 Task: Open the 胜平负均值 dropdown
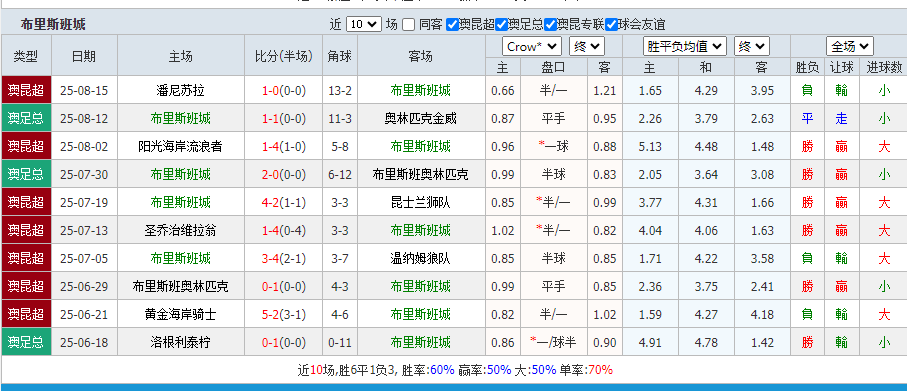click(x=685, y=46)
